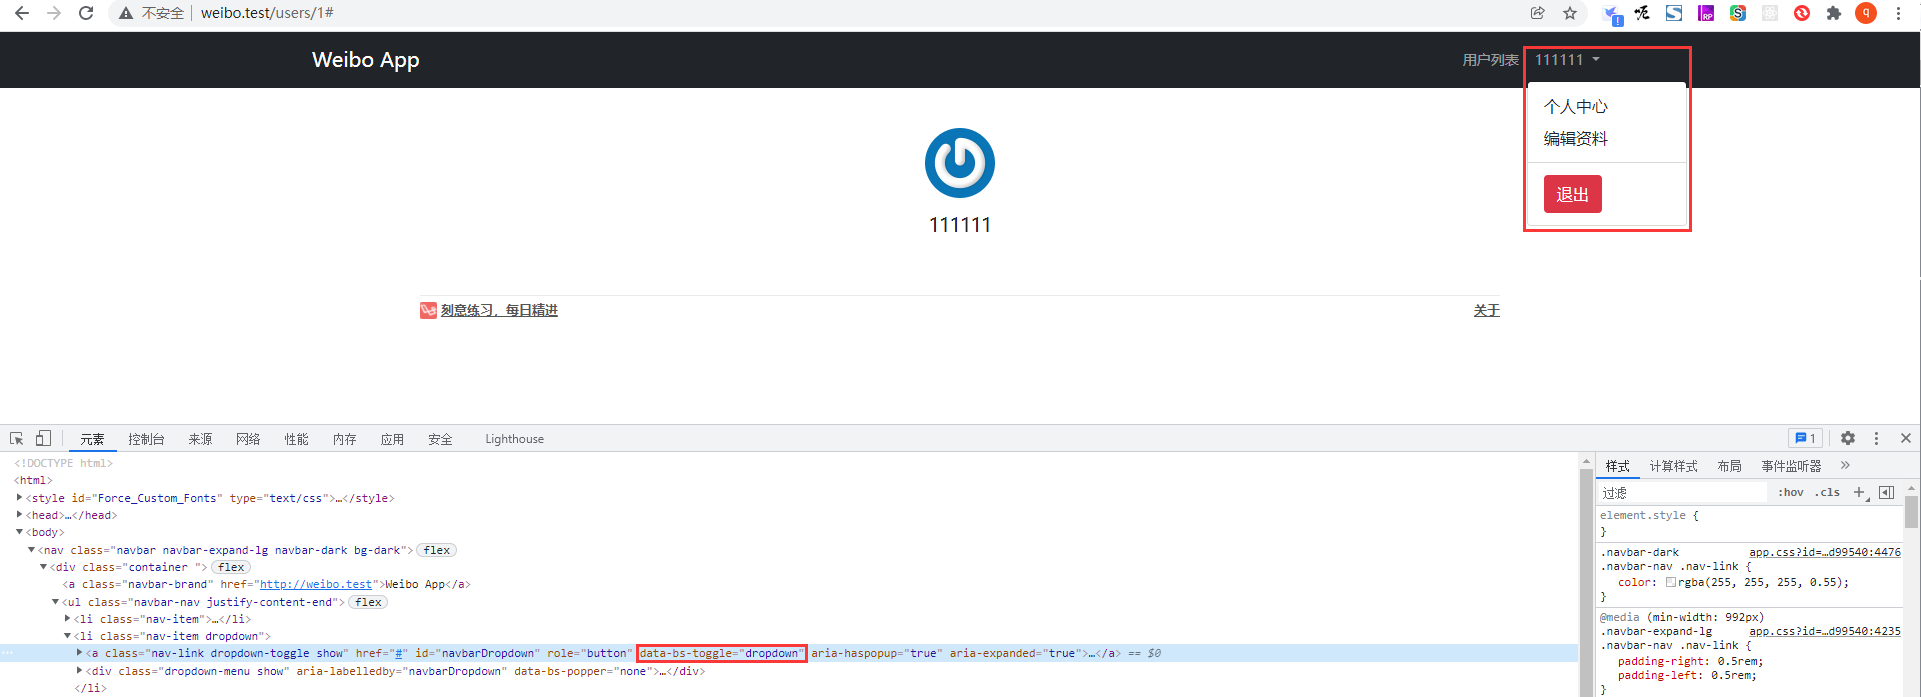The height and width of the screenshot is (697, 1921).
Task: Close the DevTools panel
Action: tap(1906, 438)
